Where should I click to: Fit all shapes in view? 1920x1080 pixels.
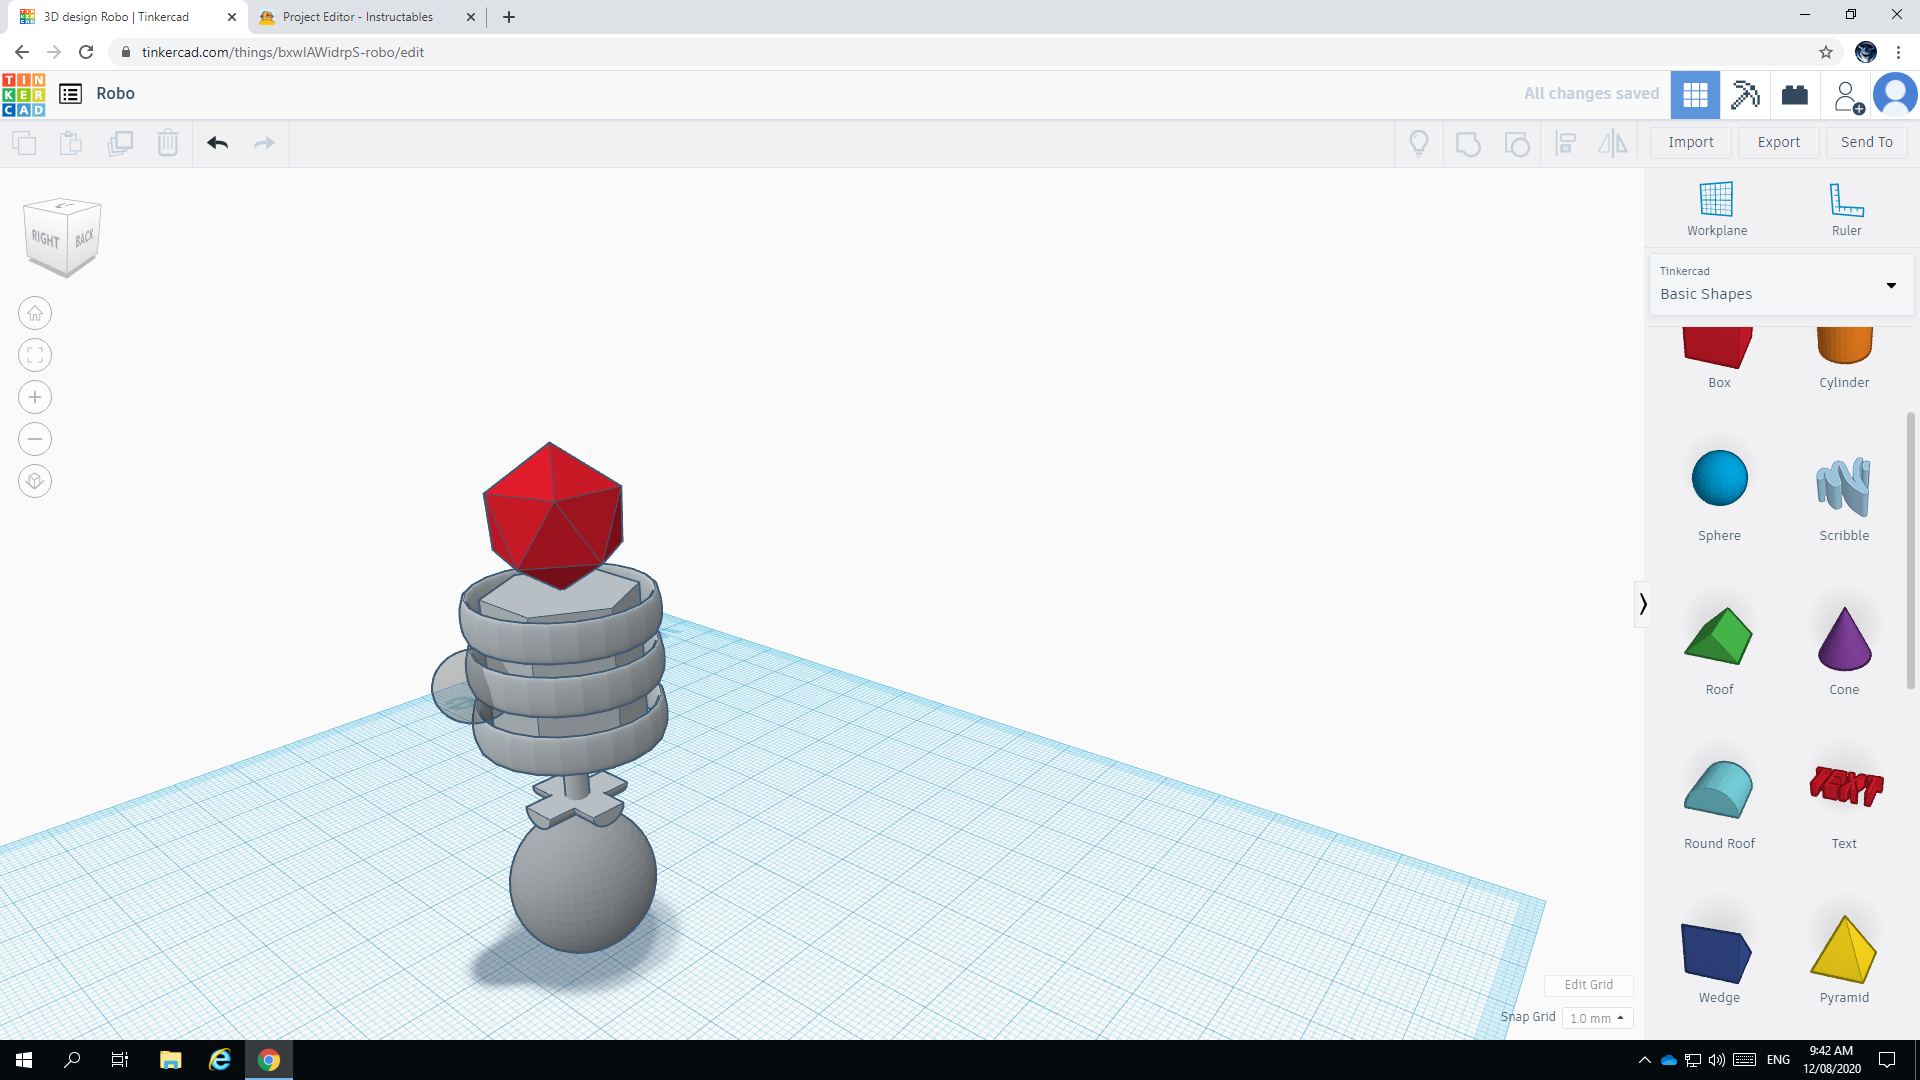35,355
